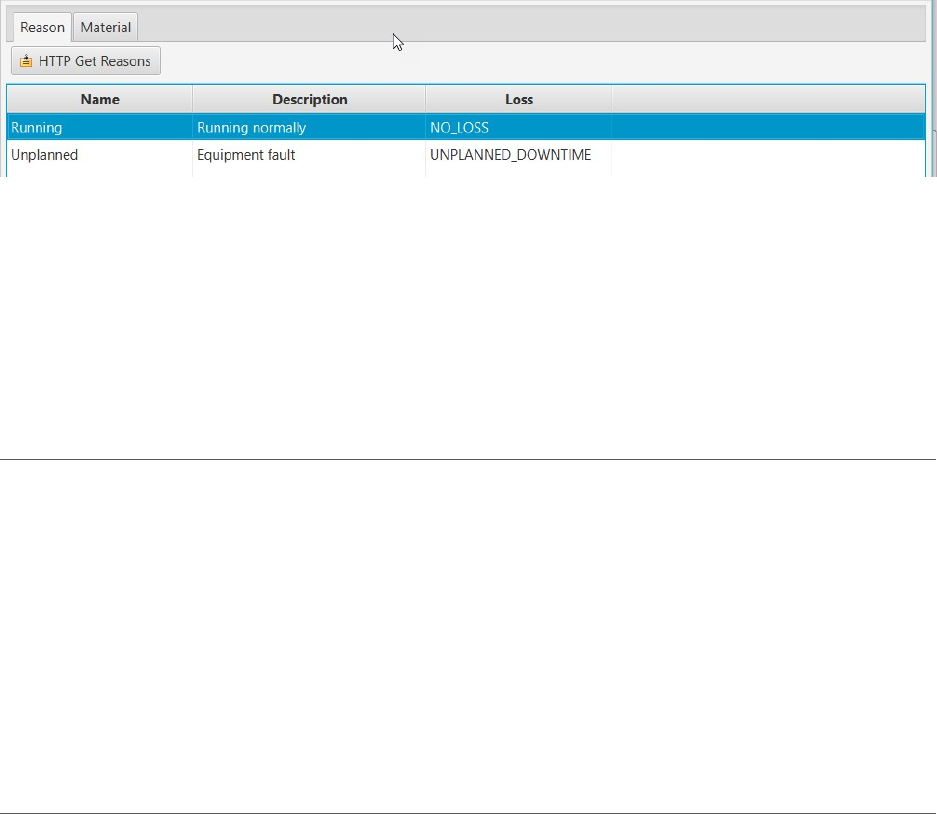Sort by the Name column header

click(100, 99)
